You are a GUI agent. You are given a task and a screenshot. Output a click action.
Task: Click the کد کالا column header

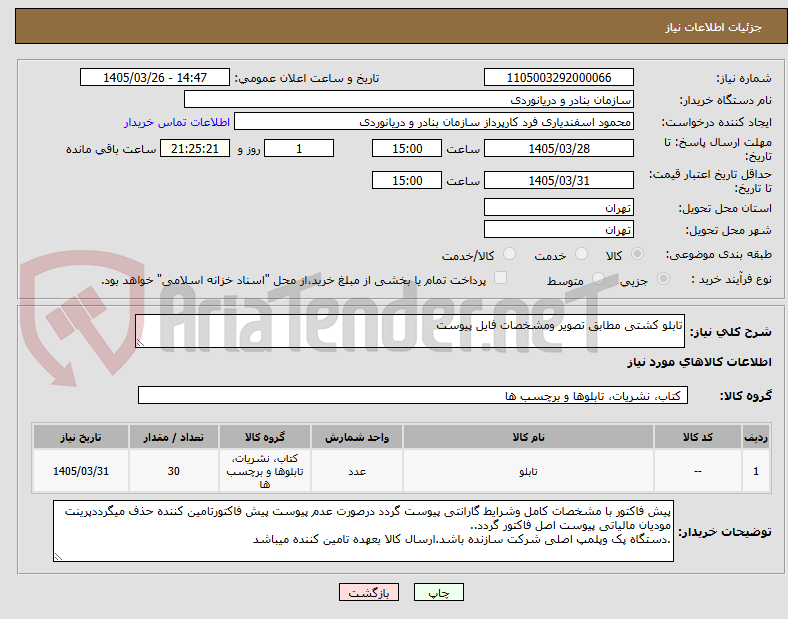click(698, 437)
